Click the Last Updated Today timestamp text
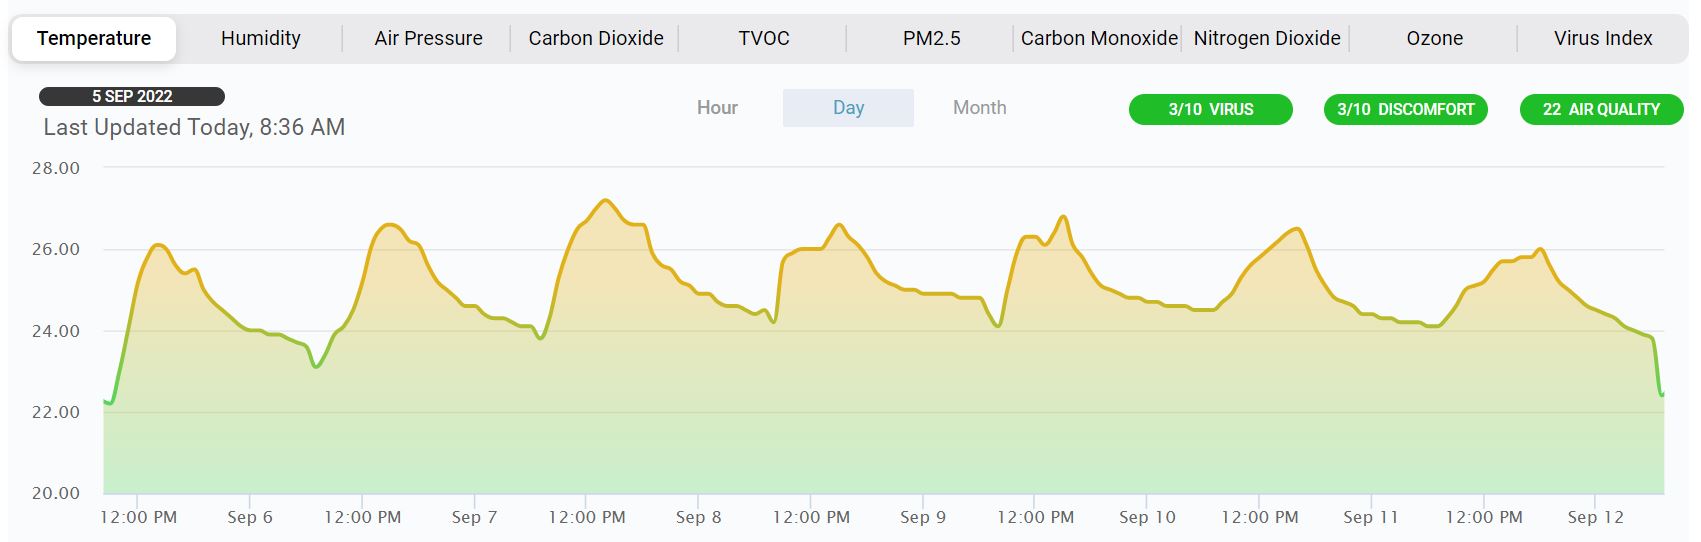 (x=194, y=127)
